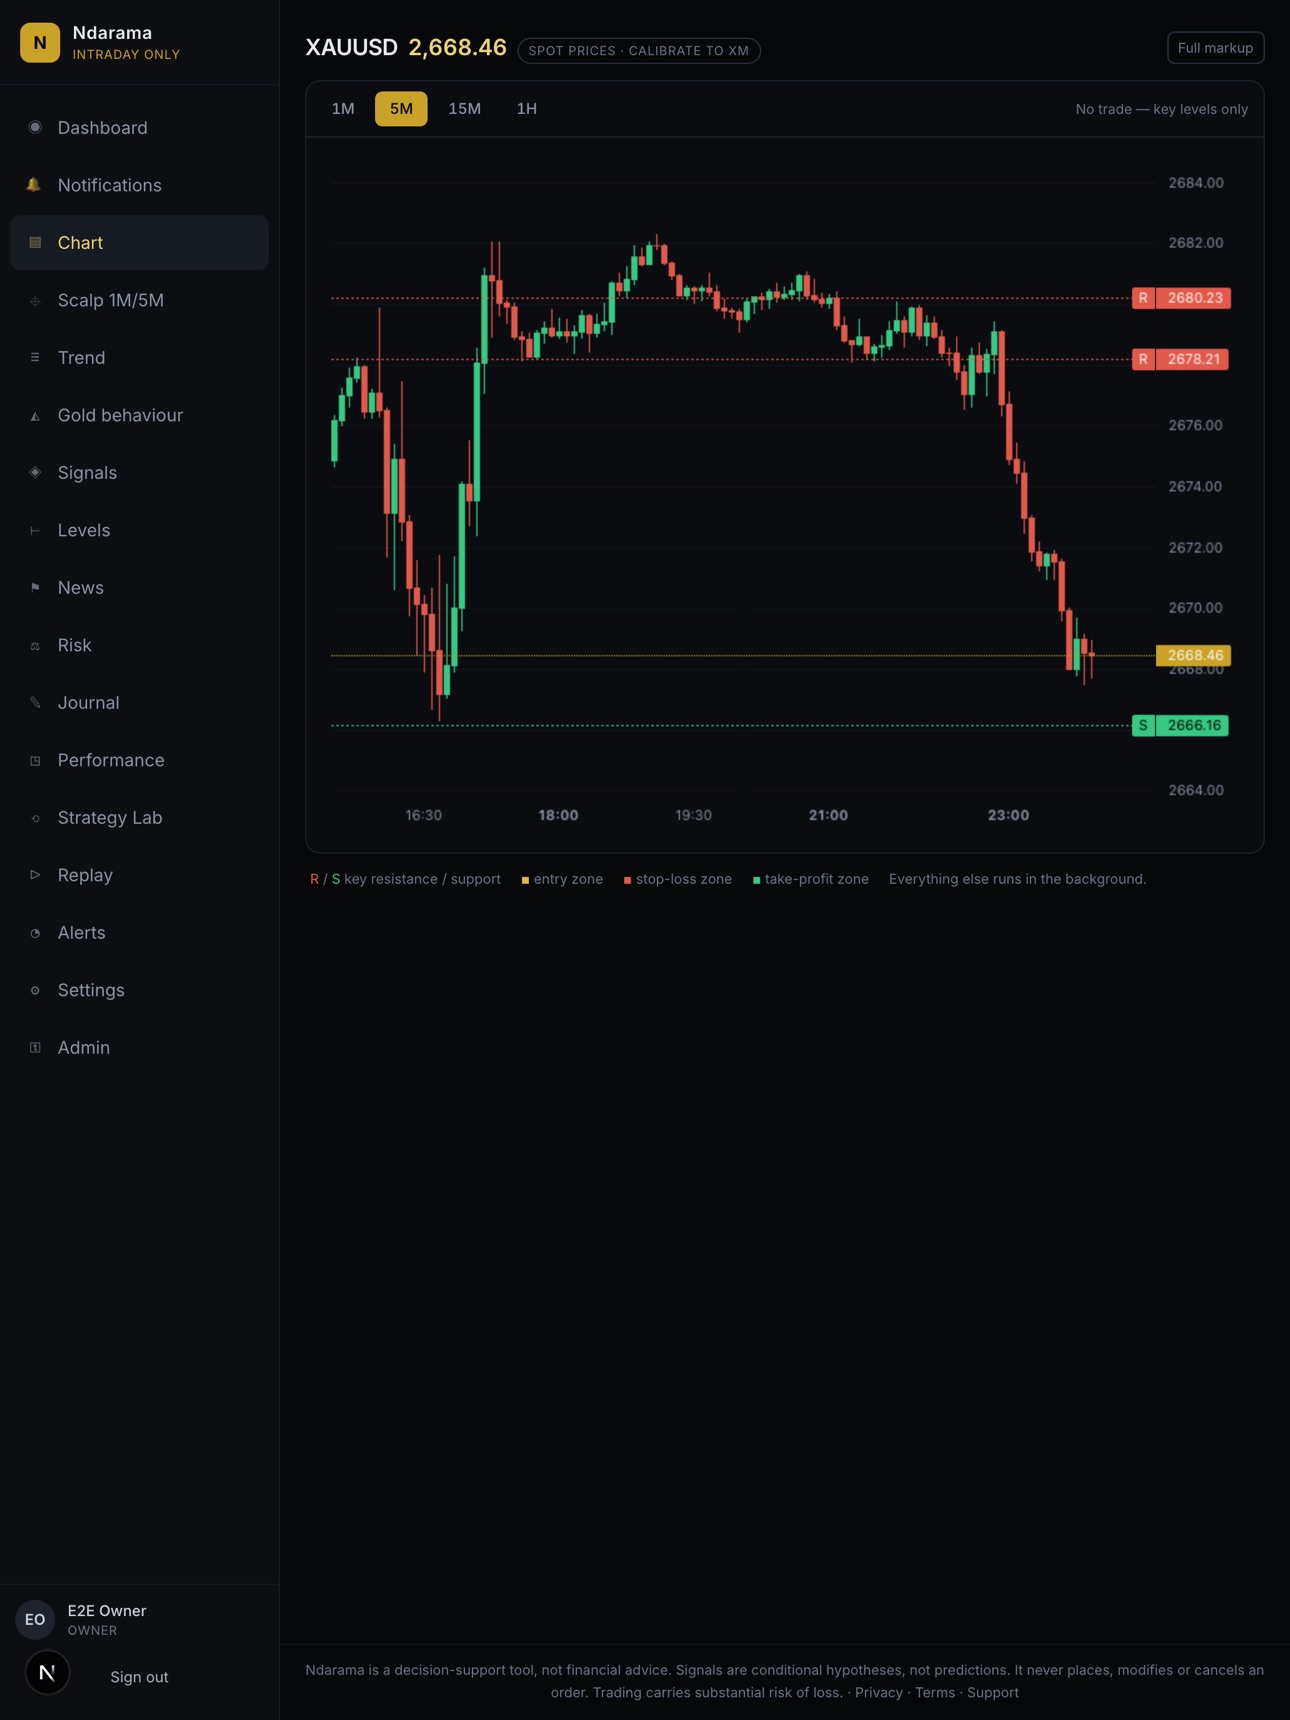
Task: Open the Terms link in footer
Action: click(935, 1692)
